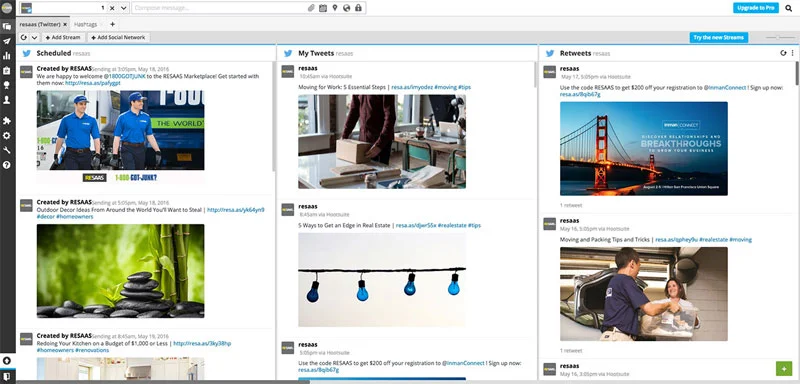Click the Scheduled stream title
Viewport: 800px width, 384px height.
click(54, 53)
